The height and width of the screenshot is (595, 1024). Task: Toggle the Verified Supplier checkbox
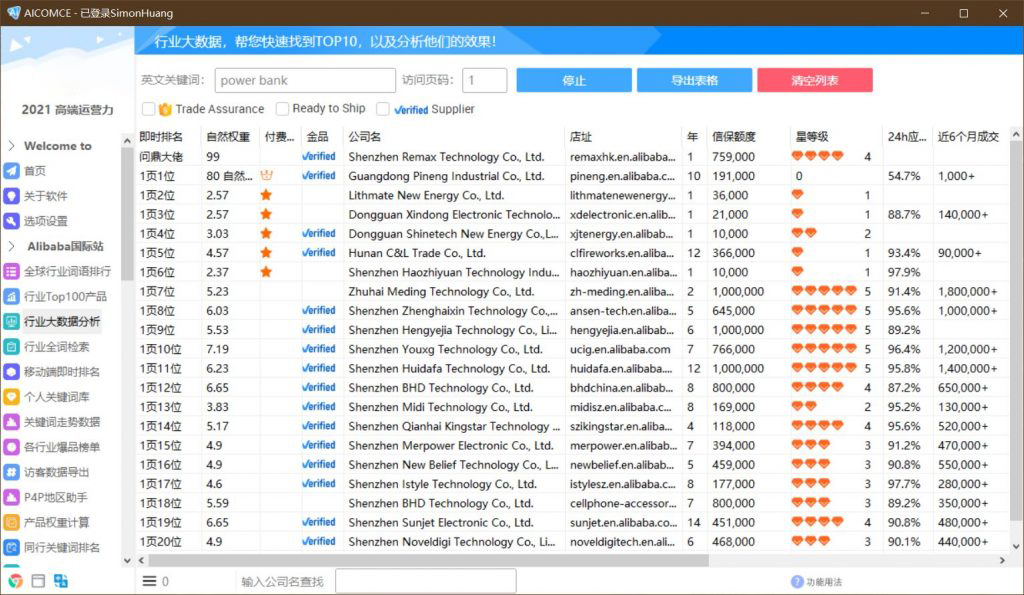(x=383, y=108)
